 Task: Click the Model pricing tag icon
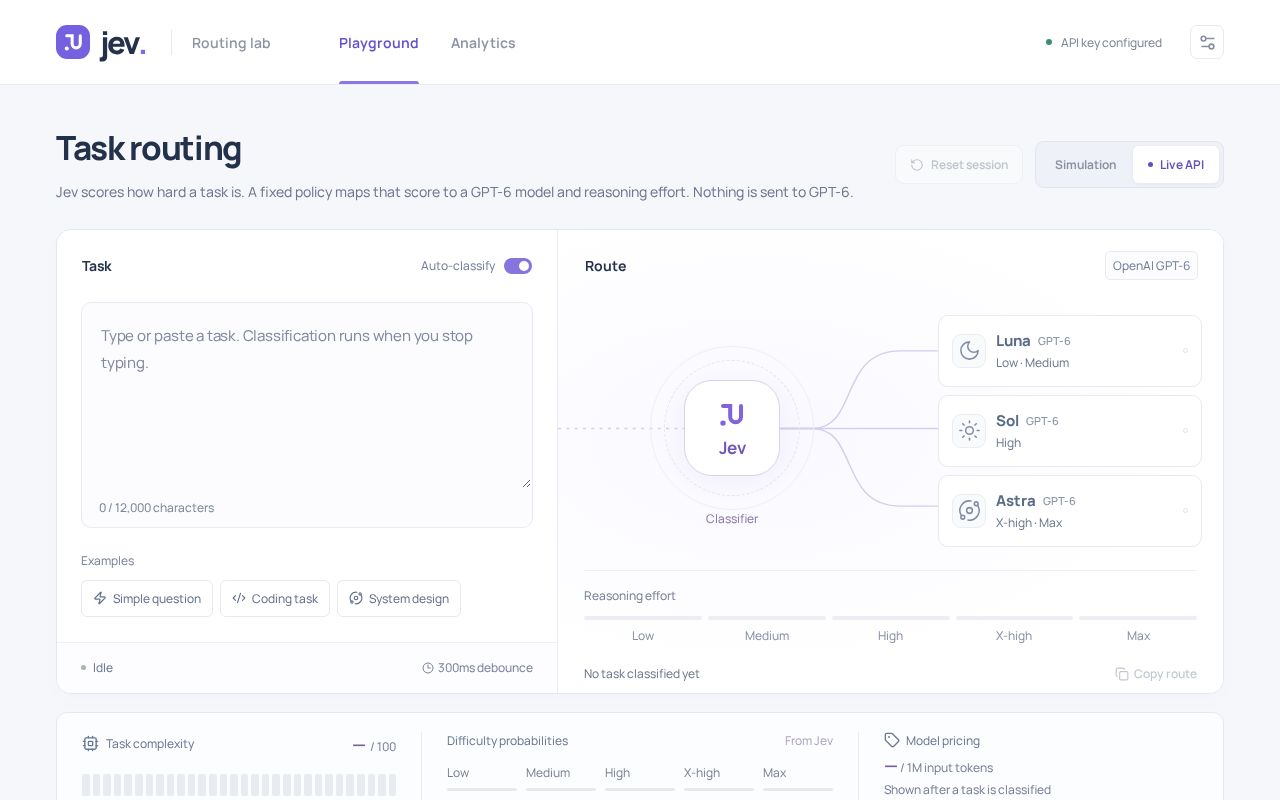coord(892,740)
